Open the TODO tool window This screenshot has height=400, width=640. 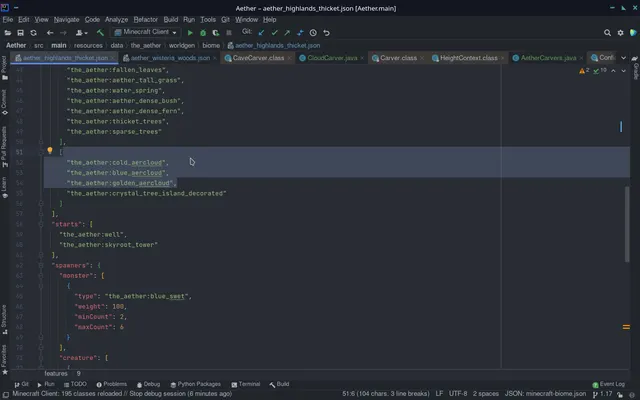(75, 384)
